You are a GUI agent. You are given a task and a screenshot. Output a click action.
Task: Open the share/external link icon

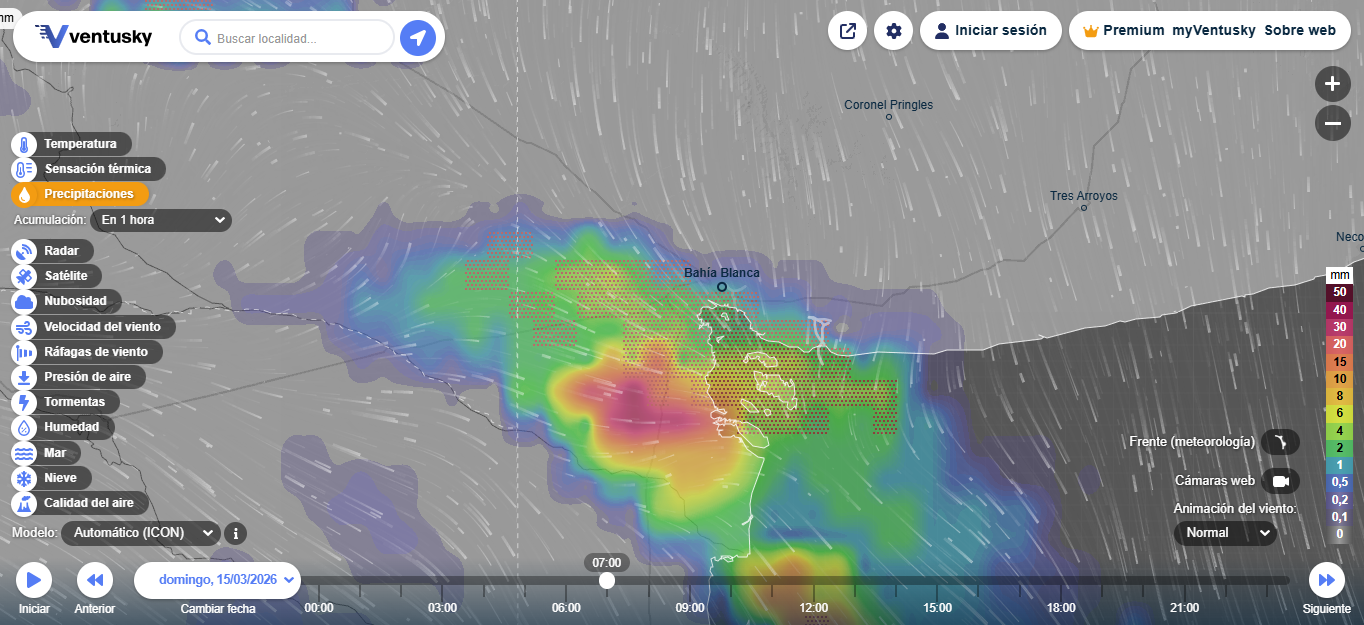(x=847, y=31)
